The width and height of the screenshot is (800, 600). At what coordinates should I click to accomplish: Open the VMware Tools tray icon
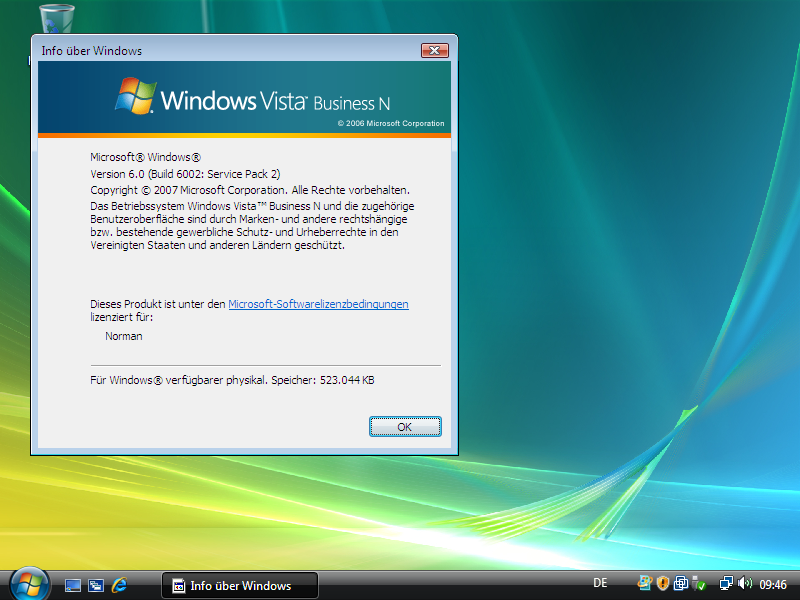tap(681, 583)
